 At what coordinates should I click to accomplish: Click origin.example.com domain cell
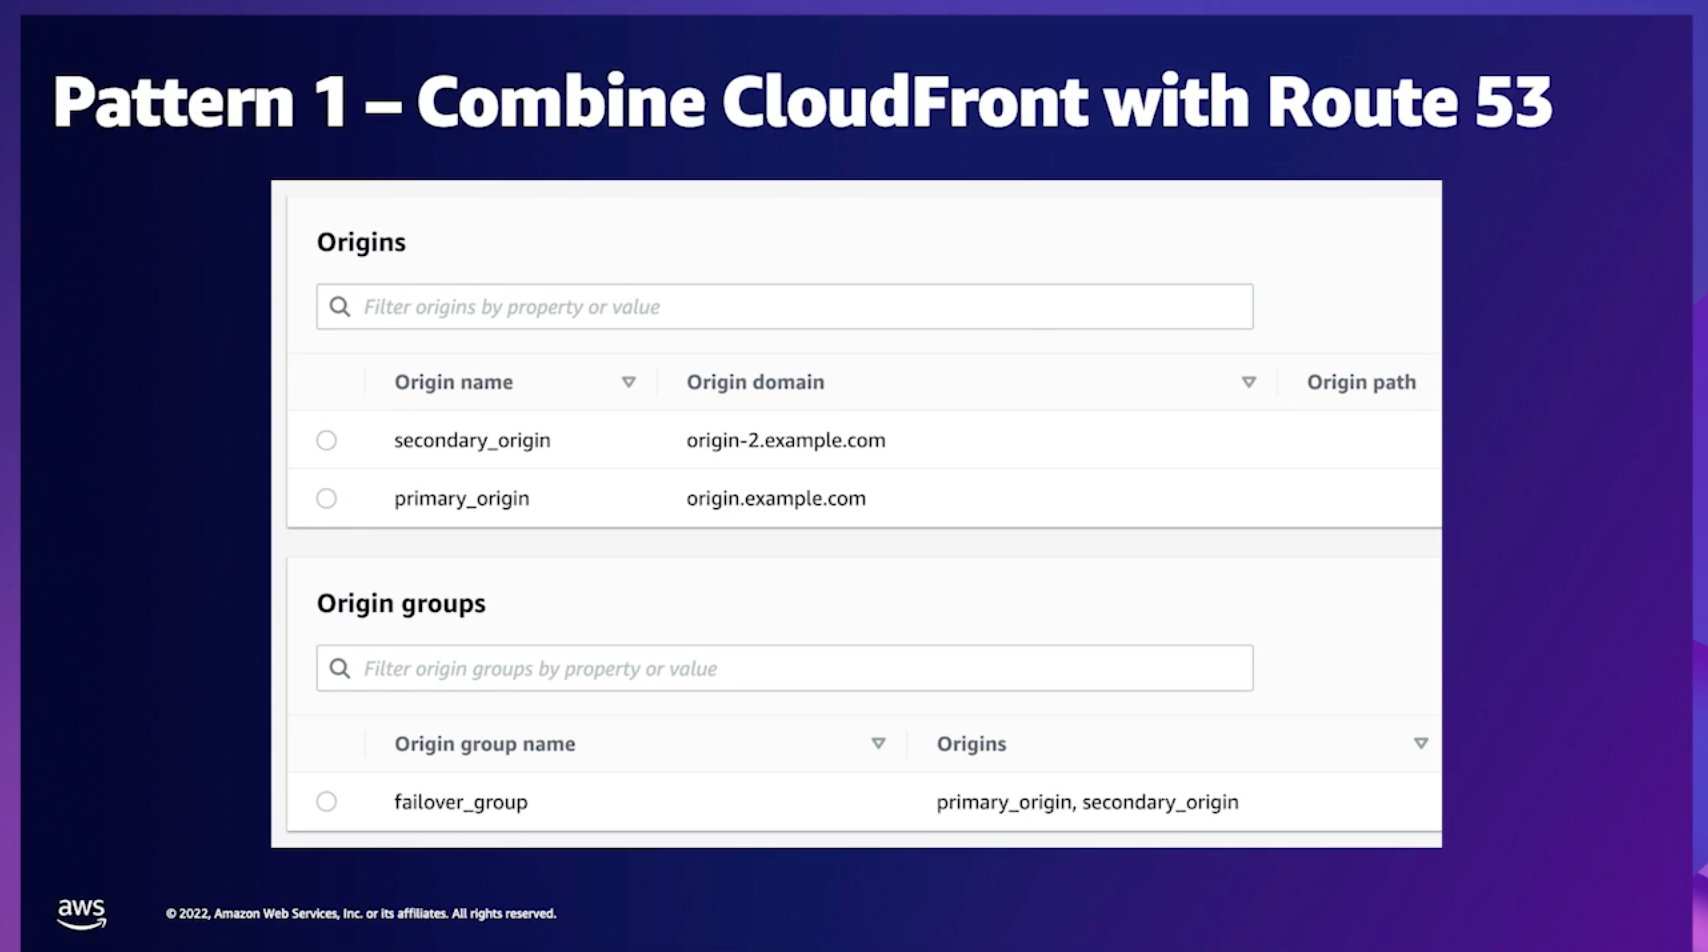(776, 498)
